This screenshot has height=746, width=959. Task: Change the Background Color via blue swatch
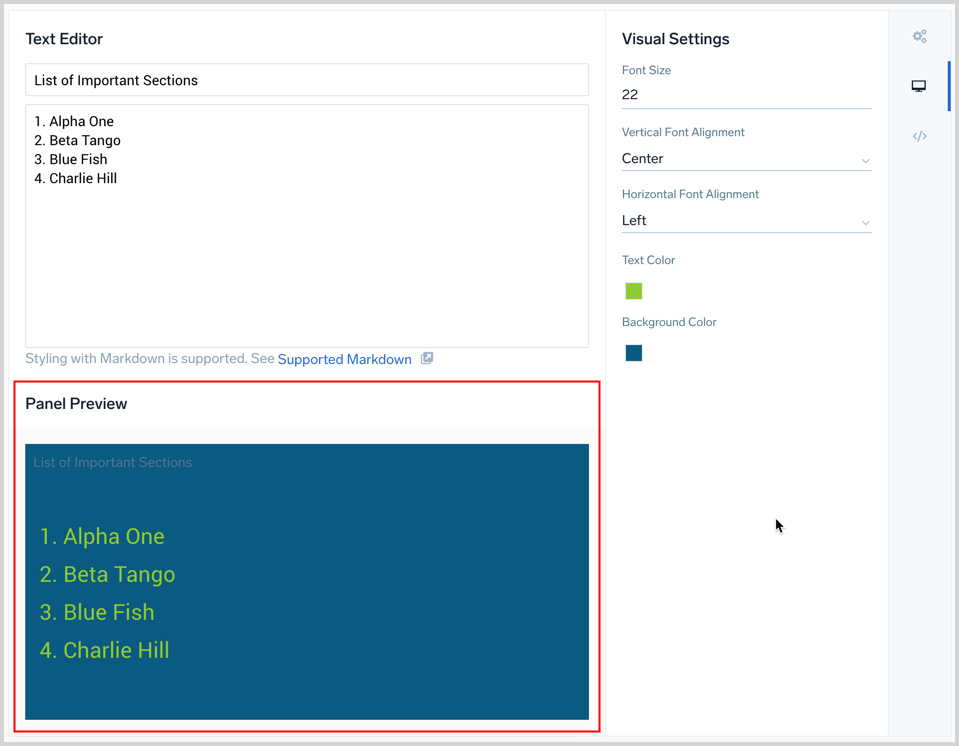point(633,352)
